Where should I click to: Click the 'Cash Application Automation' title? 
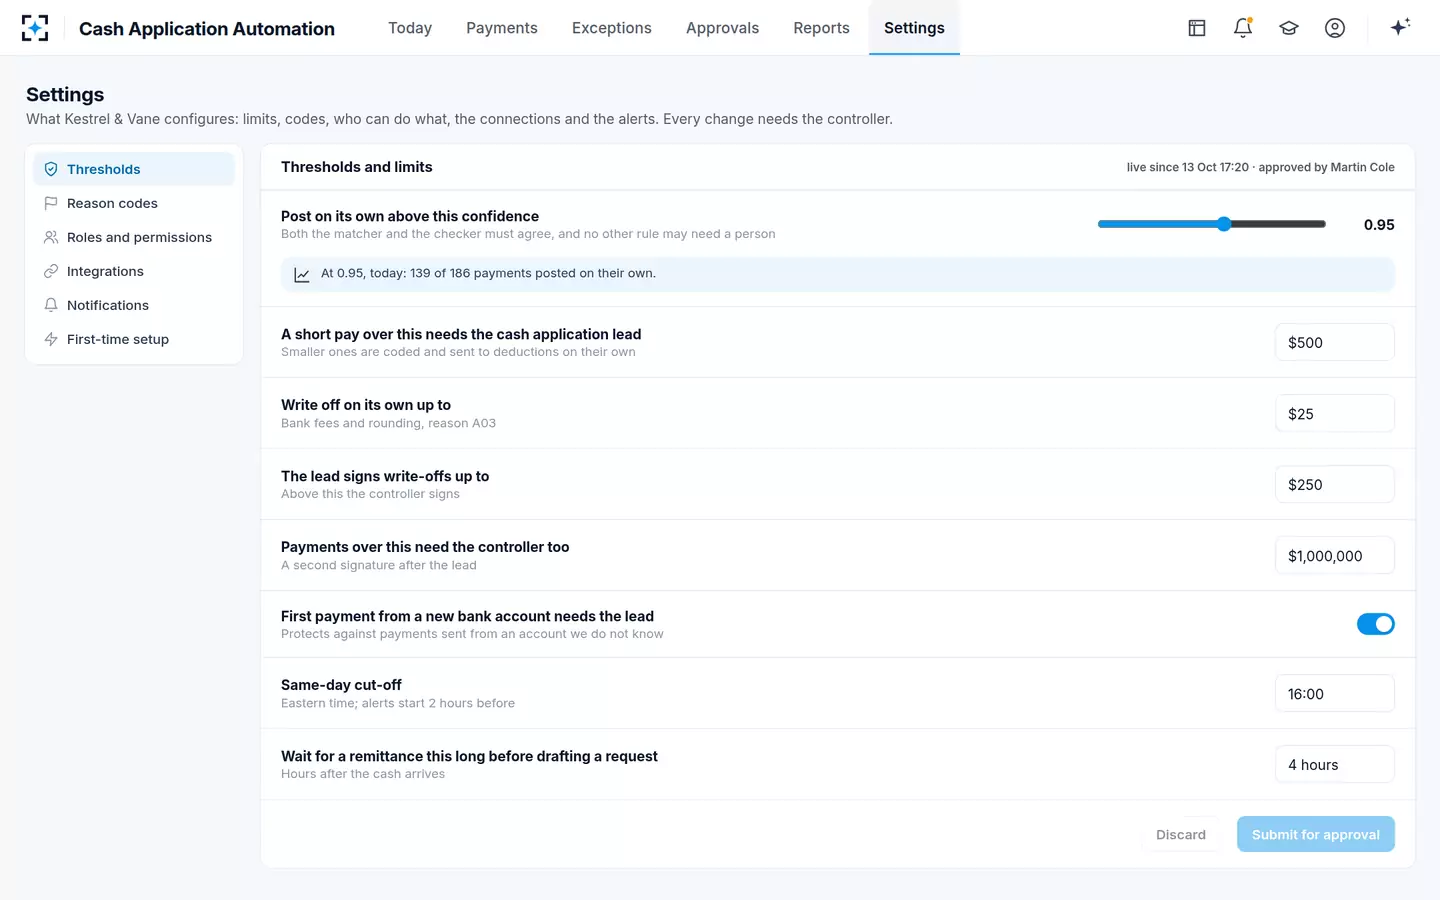pyautogui.click(x=207, y=29)
